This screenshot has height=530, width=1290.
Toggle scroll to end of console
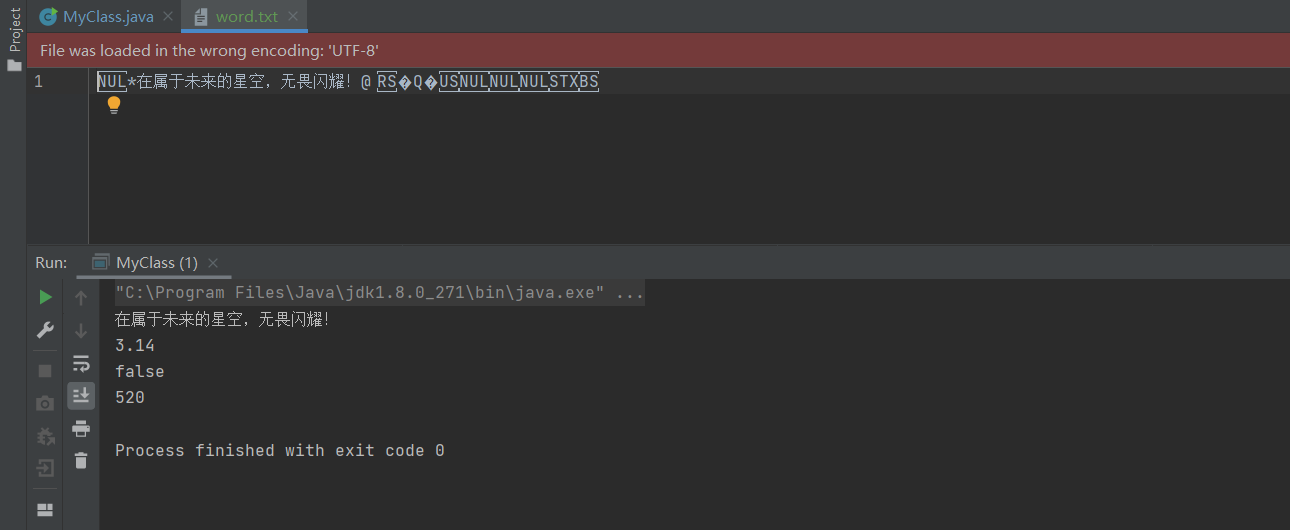tap(81, 396)
